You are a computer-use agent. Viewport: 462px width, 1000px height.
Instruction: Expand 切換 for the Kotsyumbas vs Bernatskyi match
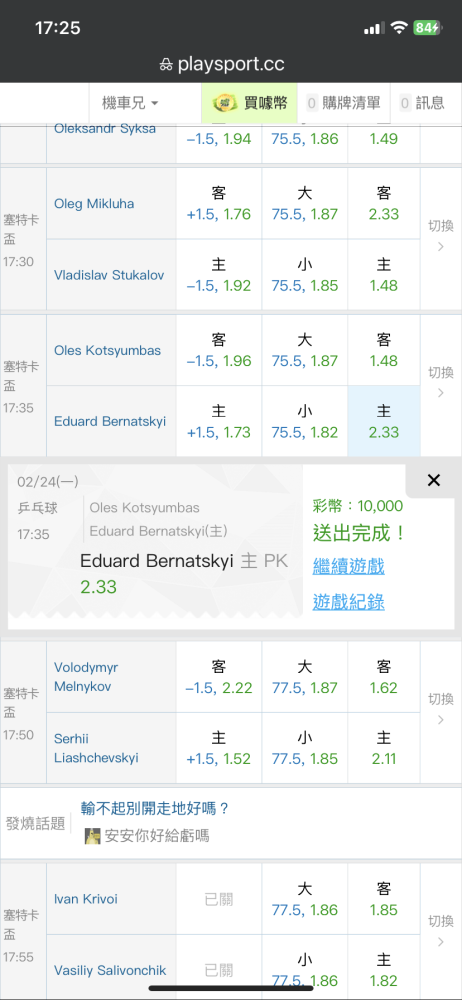[440, 382]
